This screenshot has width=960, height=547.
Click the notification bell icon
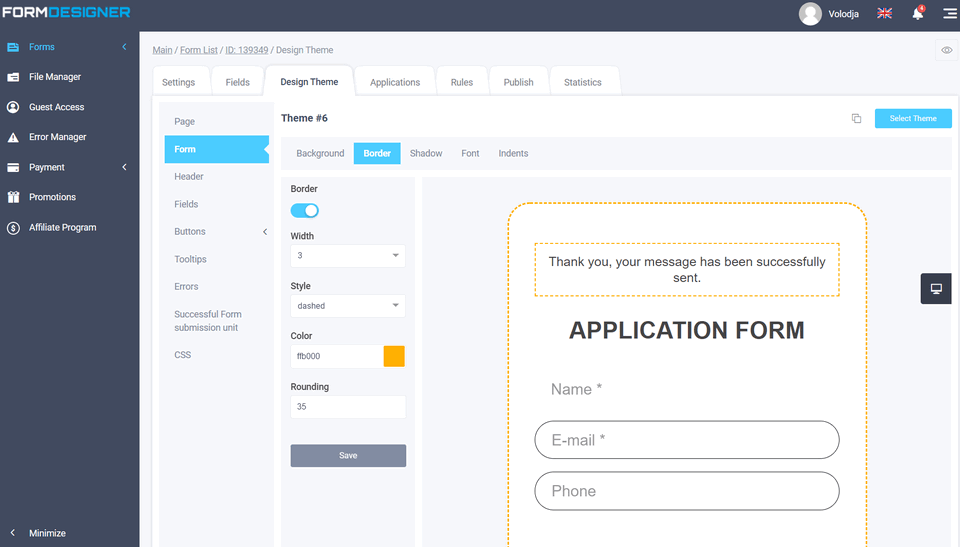click(x=917, y=14)
